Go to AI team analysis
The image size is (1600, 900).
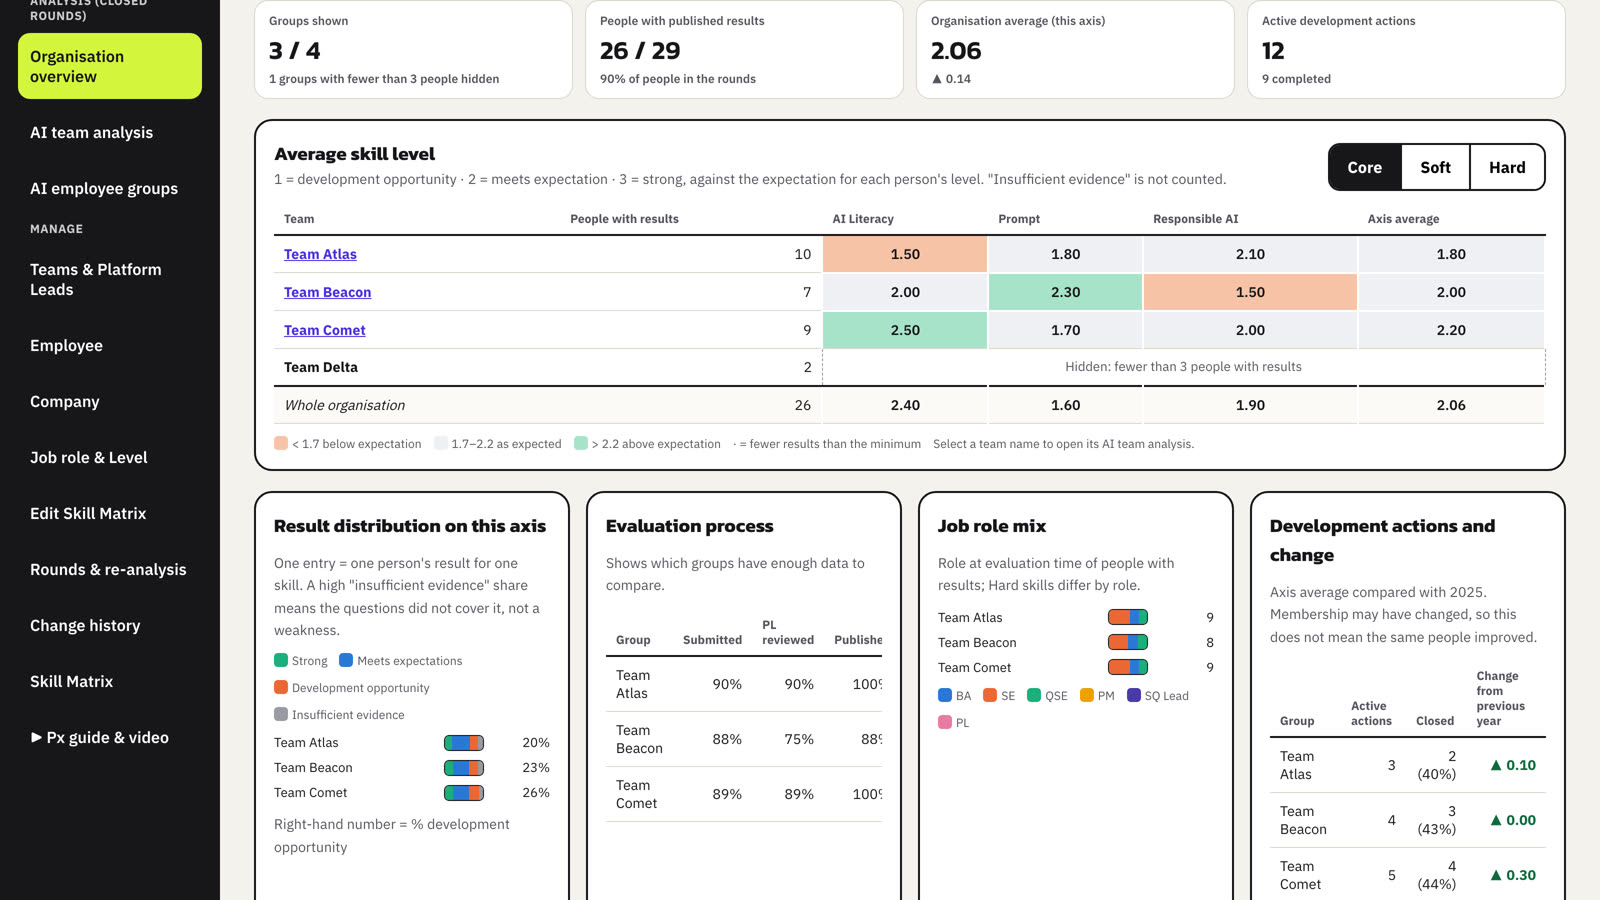(110, 132)
